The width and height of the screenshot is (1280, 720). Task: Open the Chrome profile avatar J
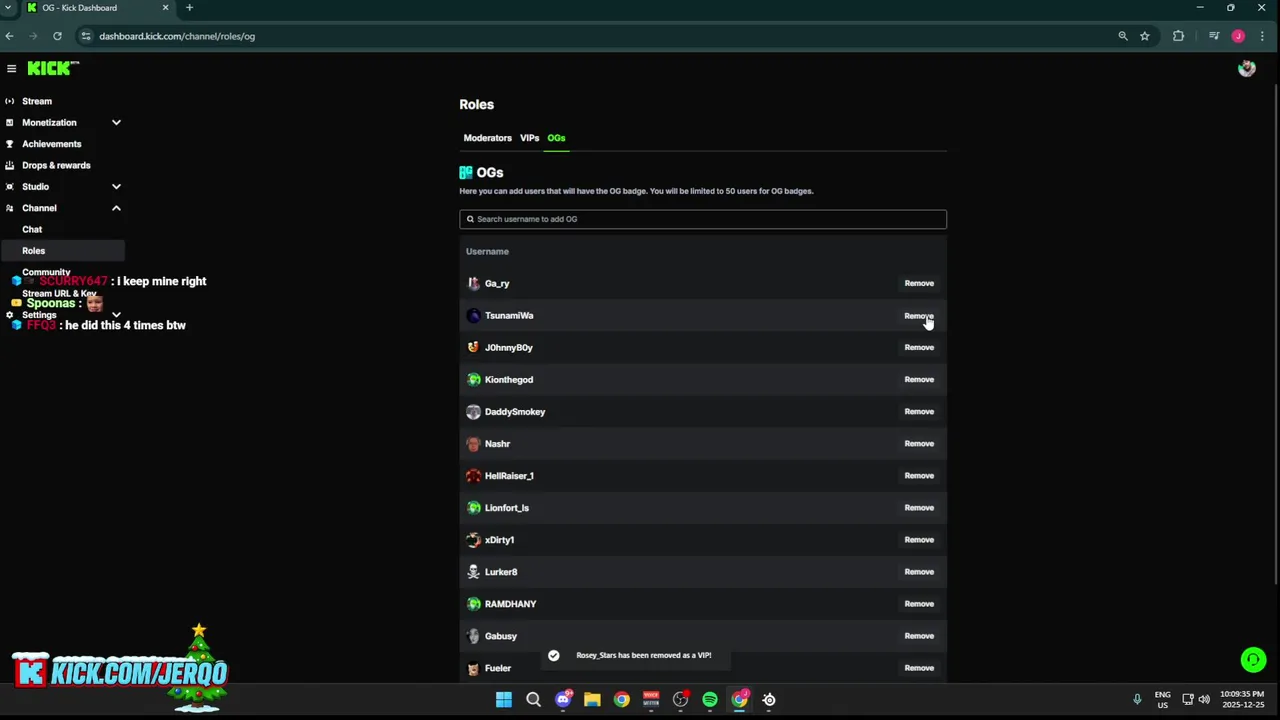[x=1238, y=36]
